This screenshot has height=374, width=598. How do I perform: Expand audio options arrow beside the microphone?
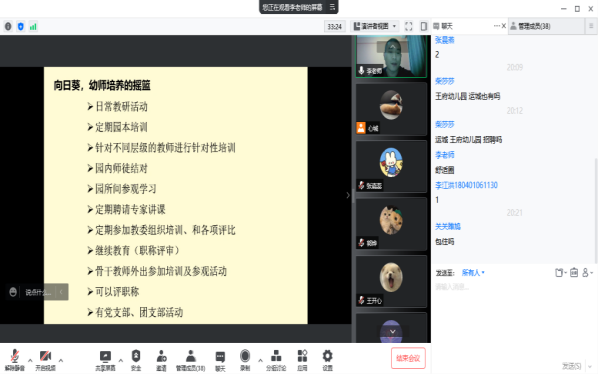(x=30, y=360)
